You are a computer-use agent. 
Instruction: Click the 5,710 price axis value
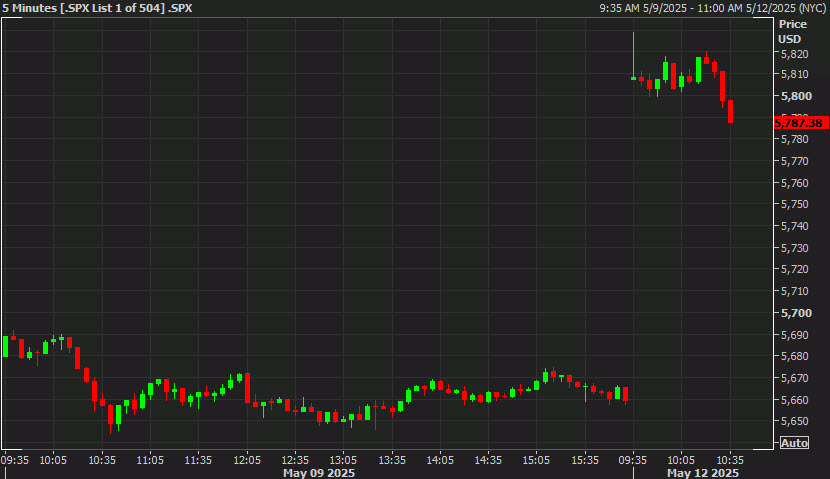tap(795, 291)
